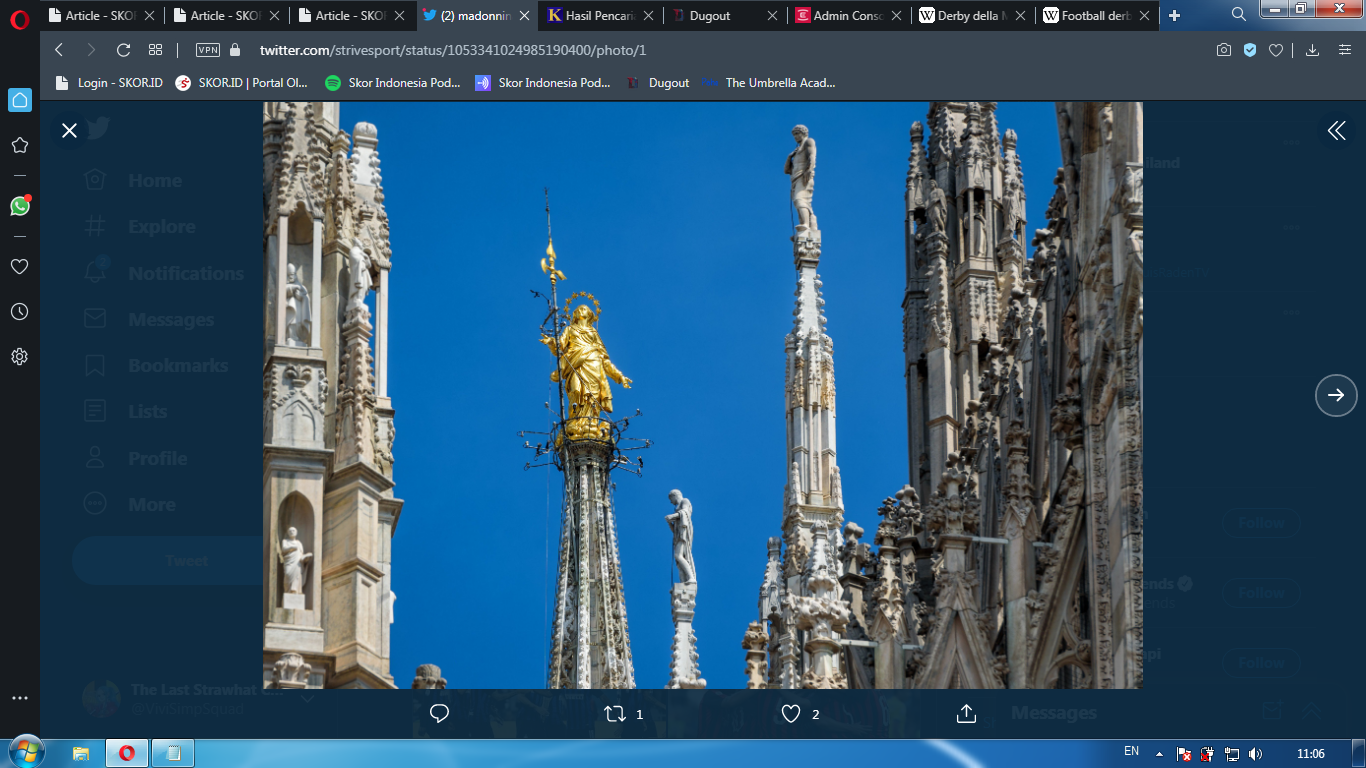1366x768 pixels.
Task: Go to next photo arrow
Action: [1336, 395]
